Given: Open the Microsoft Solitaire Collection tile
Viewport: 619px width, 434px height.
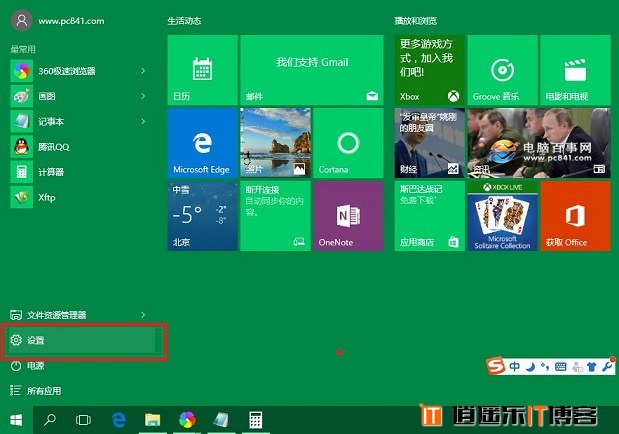Looking at the screenshot, I should pos(503,216).
